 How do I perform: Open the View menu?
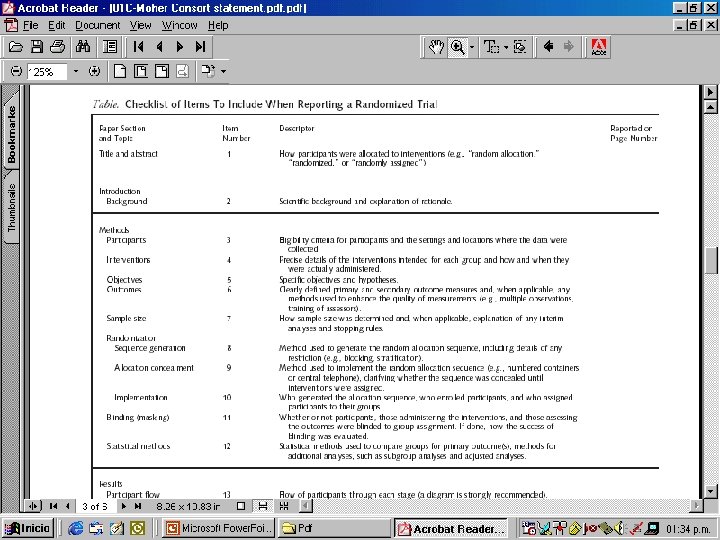[140, 25]
